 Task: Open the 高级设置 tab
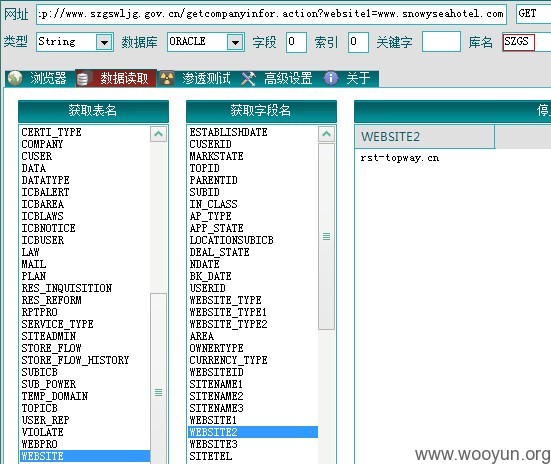click(x=279, y=78)
